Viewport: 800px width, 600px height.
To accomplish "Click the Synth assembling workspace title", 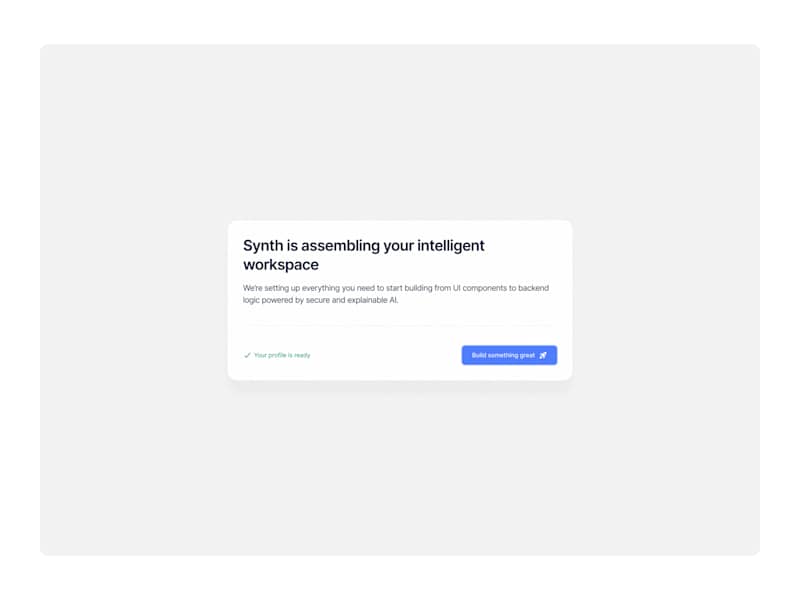I will coord(364,254).
